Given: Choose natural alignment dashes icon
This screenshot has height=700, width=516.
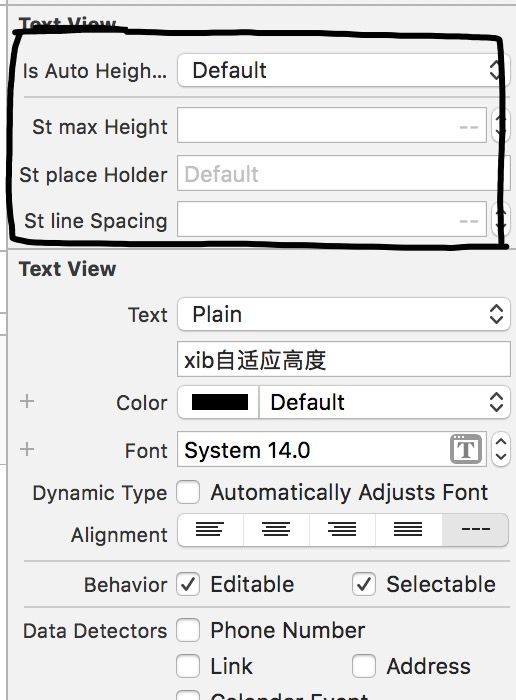Looking at the screenshot, I should click(x=475, y=529).
